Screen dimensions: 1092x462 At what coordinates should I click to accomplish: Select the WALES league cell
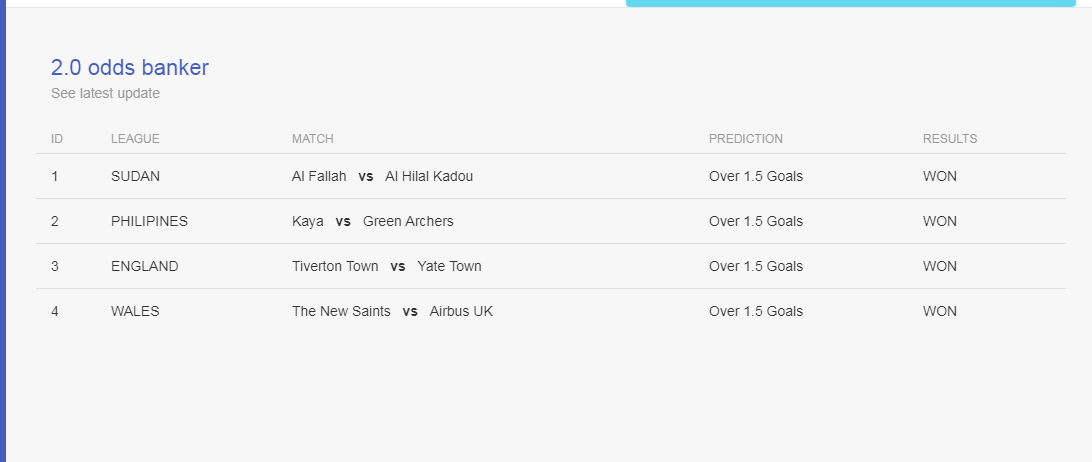[135, 311]
